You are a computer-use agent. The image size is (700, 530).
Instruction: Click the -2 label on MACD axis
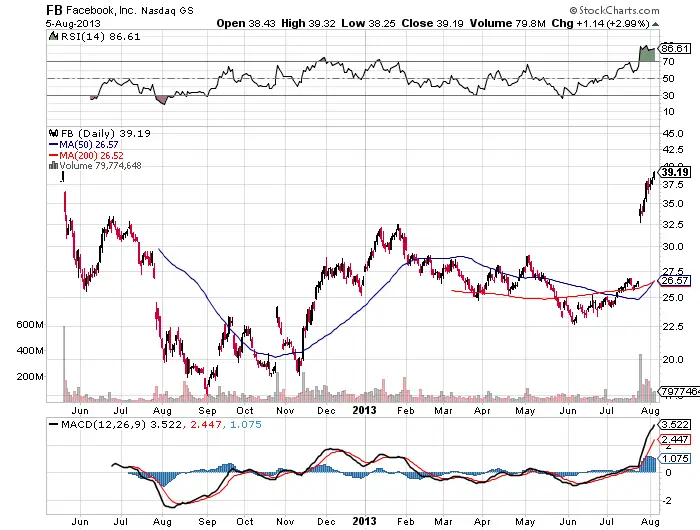[x=668, y=501]
